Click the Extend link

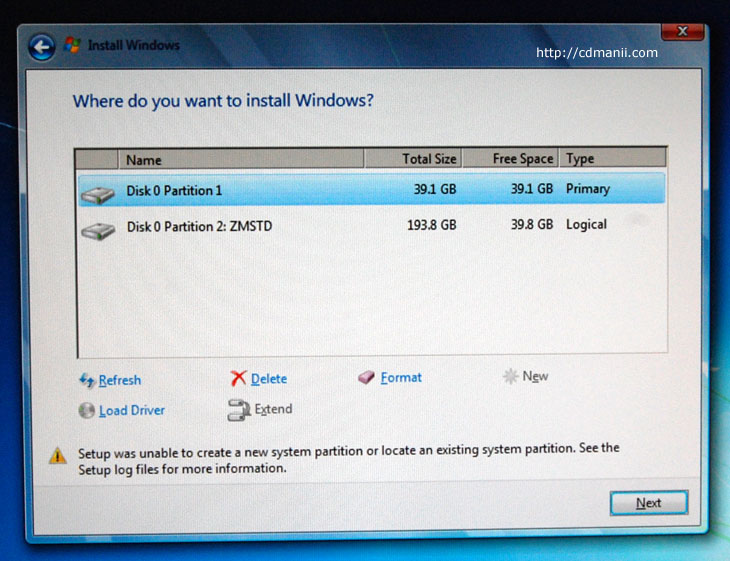[x=273, y=409]
